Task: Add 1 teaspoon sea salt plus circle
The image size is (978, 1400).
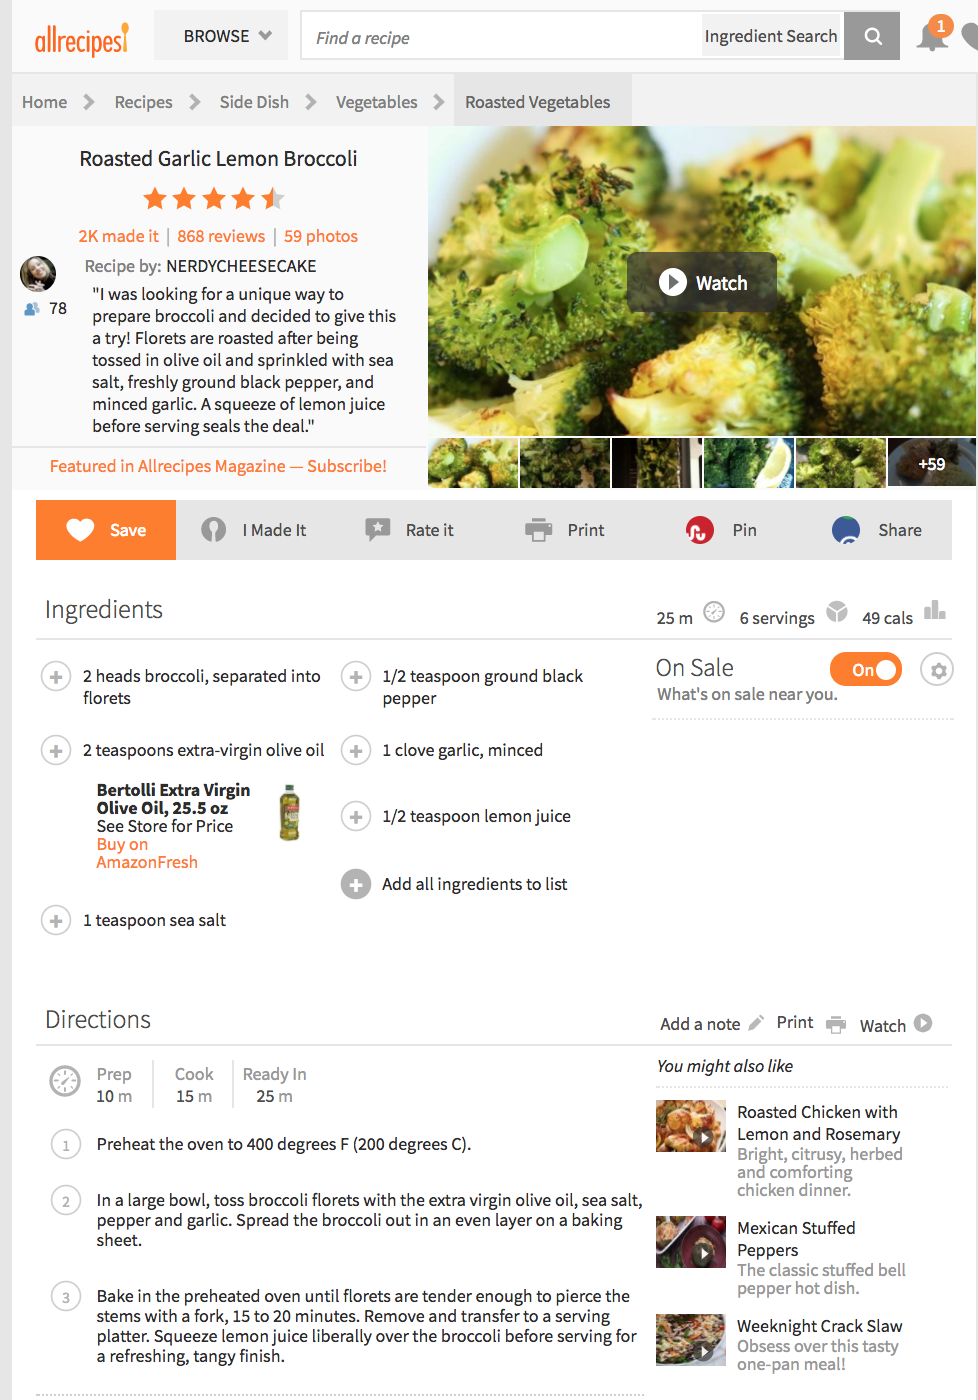Action: click(x=56, y=920)
